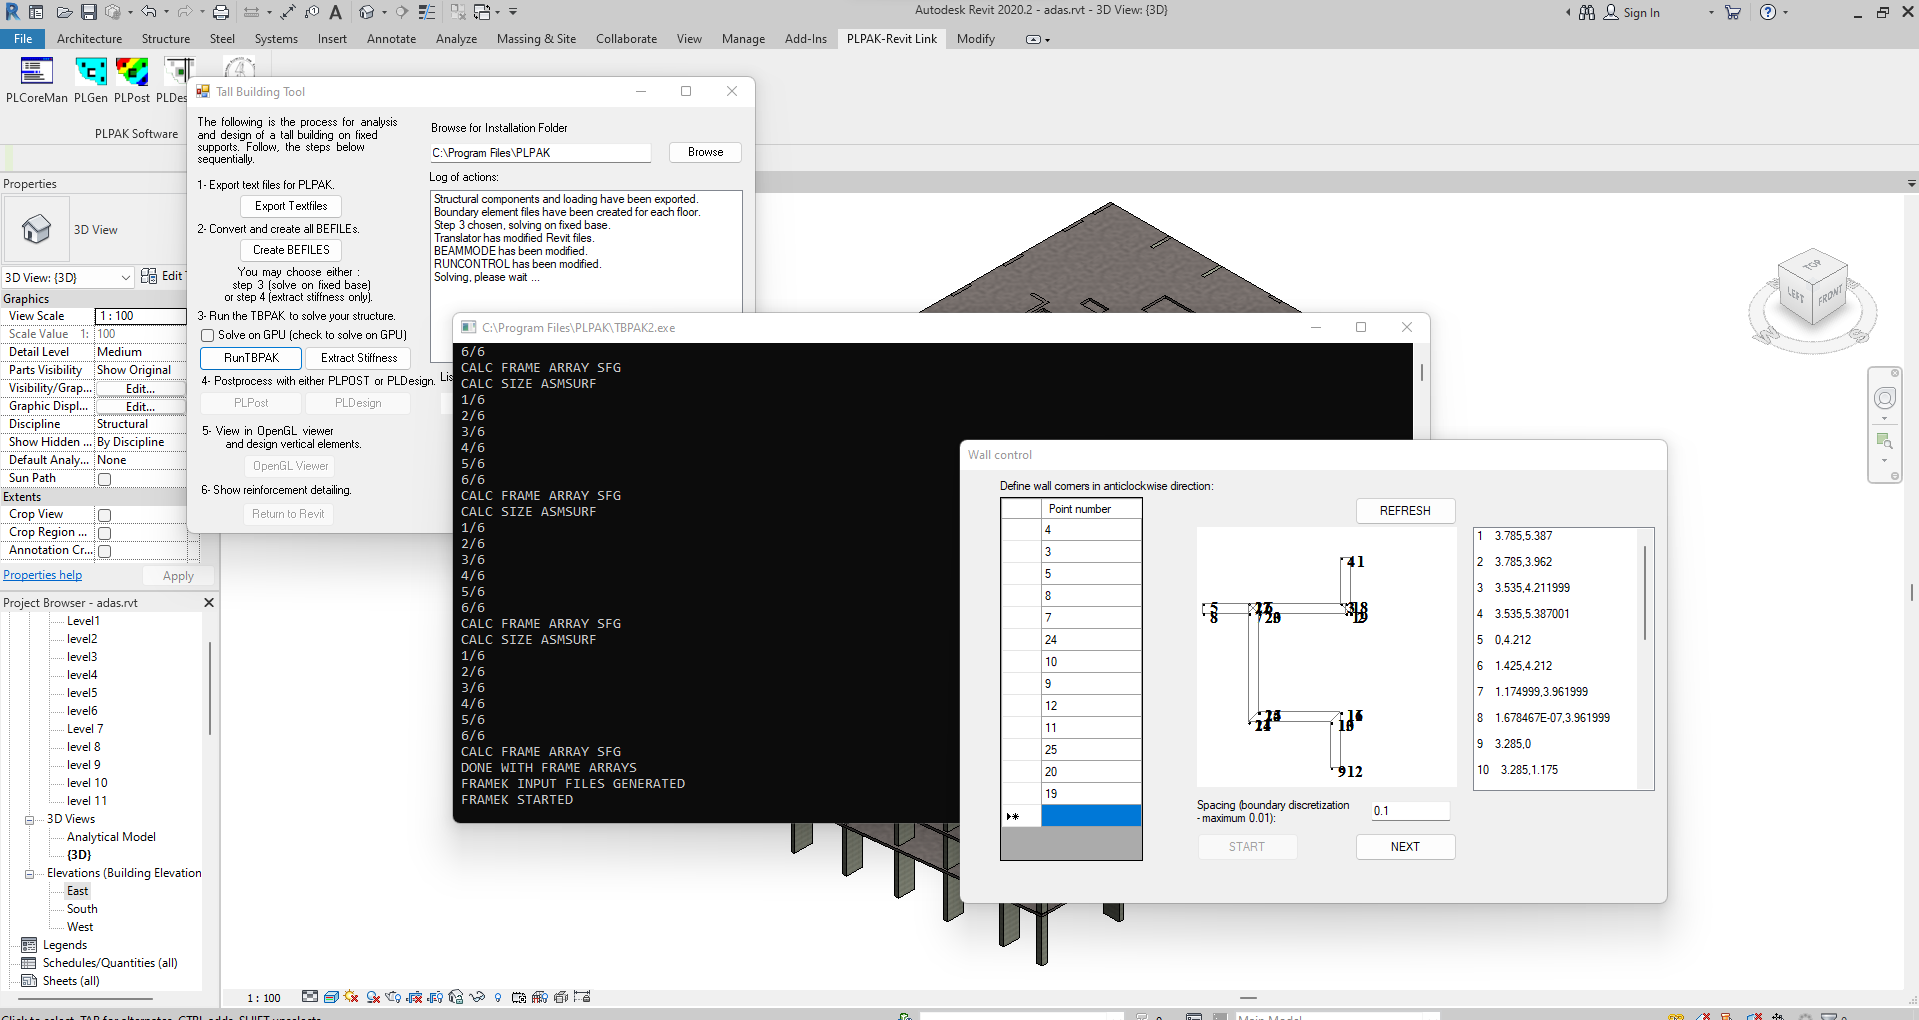Viewport: 1919px width, 1020px height.
Task: Open the Default 3D View tool
Action: (x=367, y=12)
